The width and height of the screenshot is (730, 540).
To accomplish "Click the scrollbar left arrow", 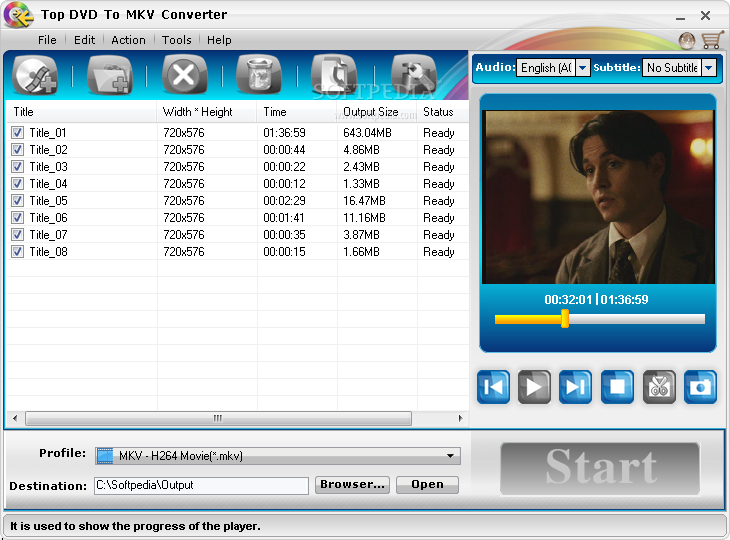I will pos(15,418).
